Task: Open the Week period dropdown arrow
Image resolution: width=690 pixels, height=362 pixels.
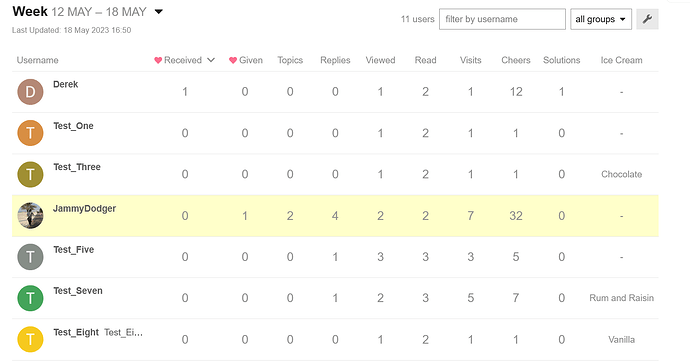Action: 159,12
